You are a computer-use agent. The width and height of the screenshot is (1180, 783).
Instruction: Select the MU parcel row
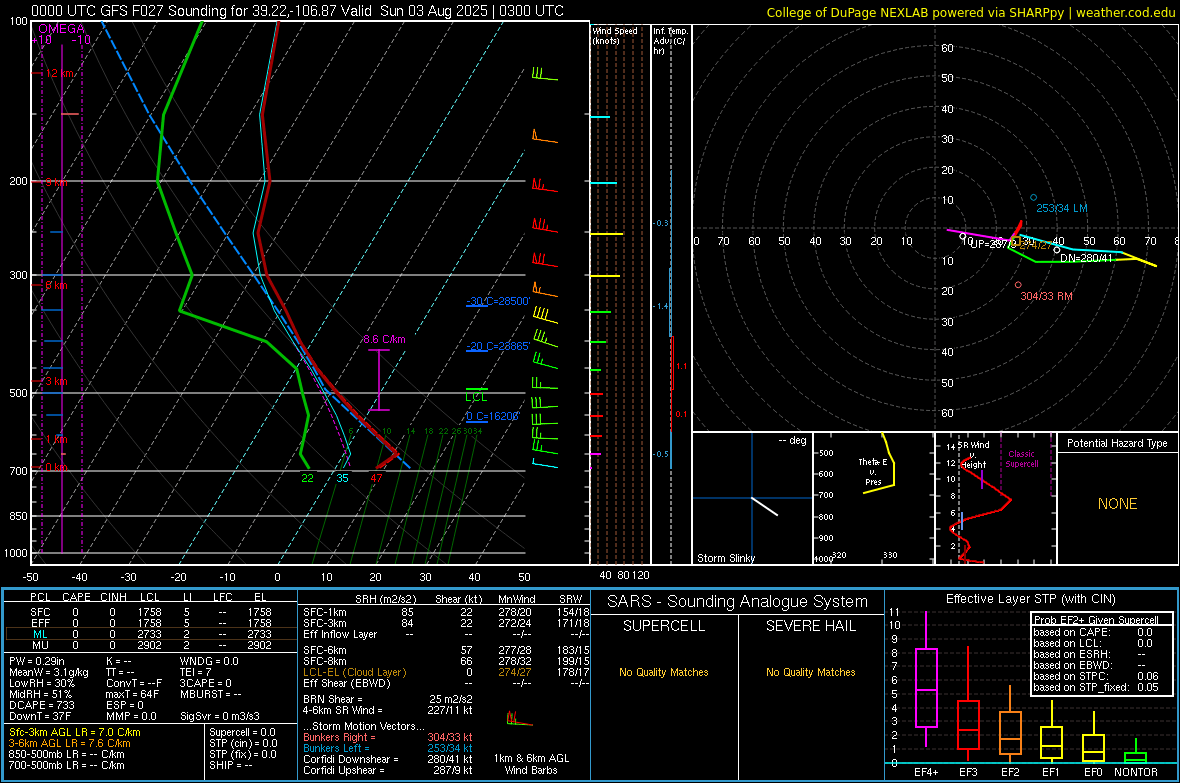point(151,644)
